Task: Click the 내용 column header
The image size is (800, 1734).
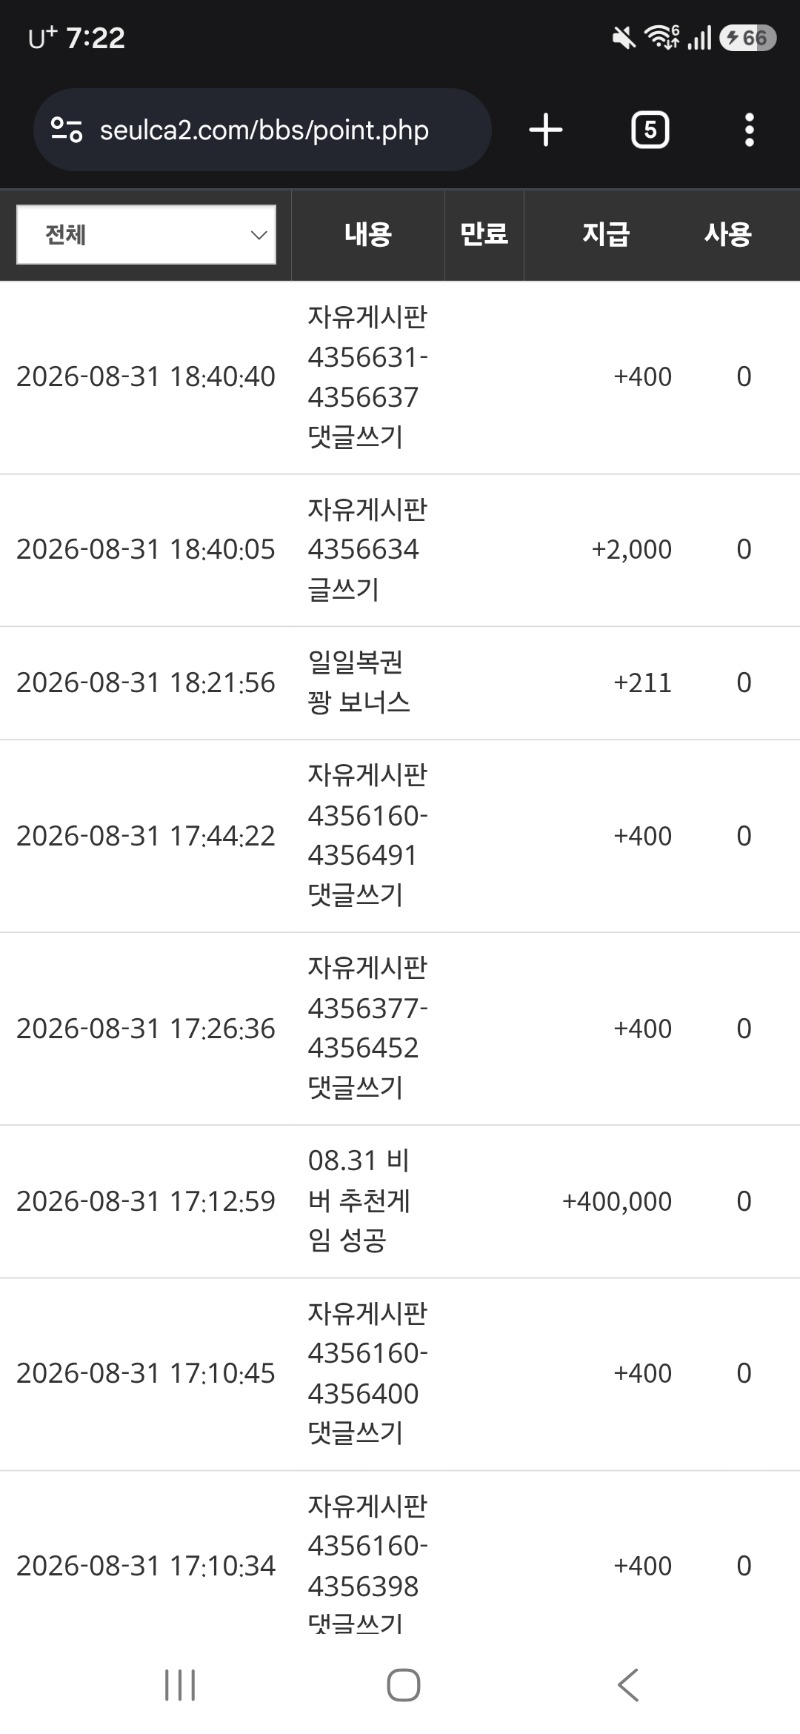Action: tap(368, 234)
